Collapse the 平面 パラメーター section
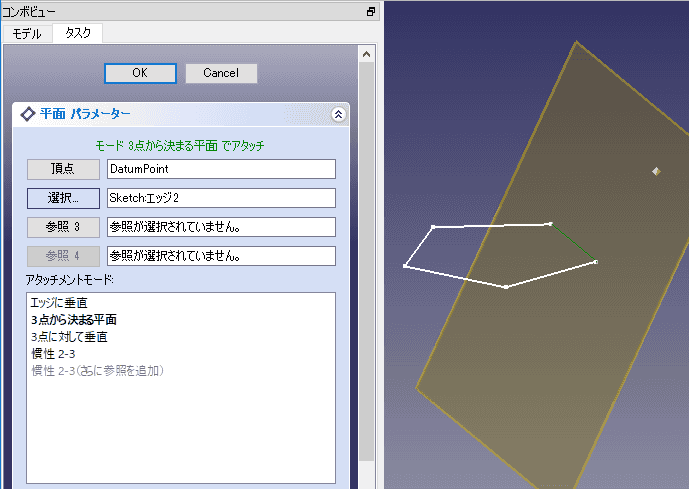The width and height of the screenshot is (689, 489). (x=338, y=115)
